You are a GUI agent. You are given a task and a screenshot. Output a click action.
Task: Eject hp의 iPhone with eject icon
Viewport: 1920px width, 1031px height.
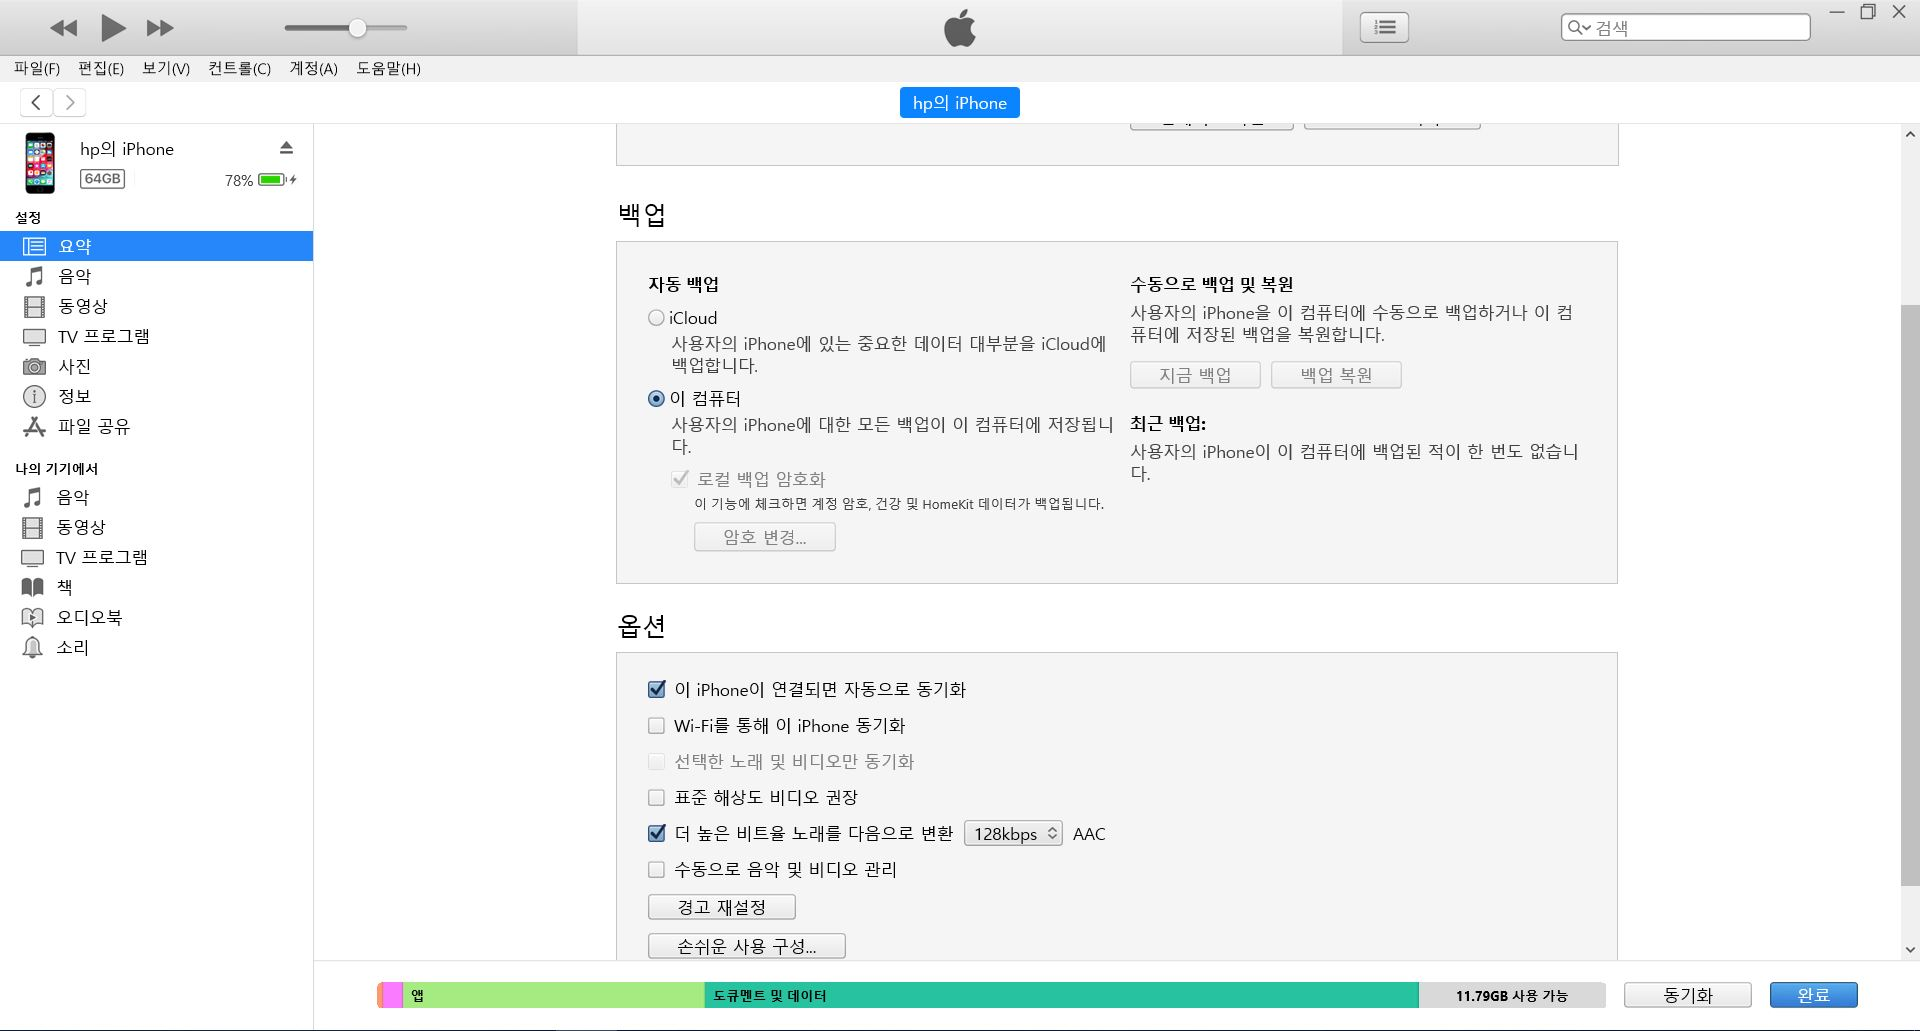coord(286,148)
